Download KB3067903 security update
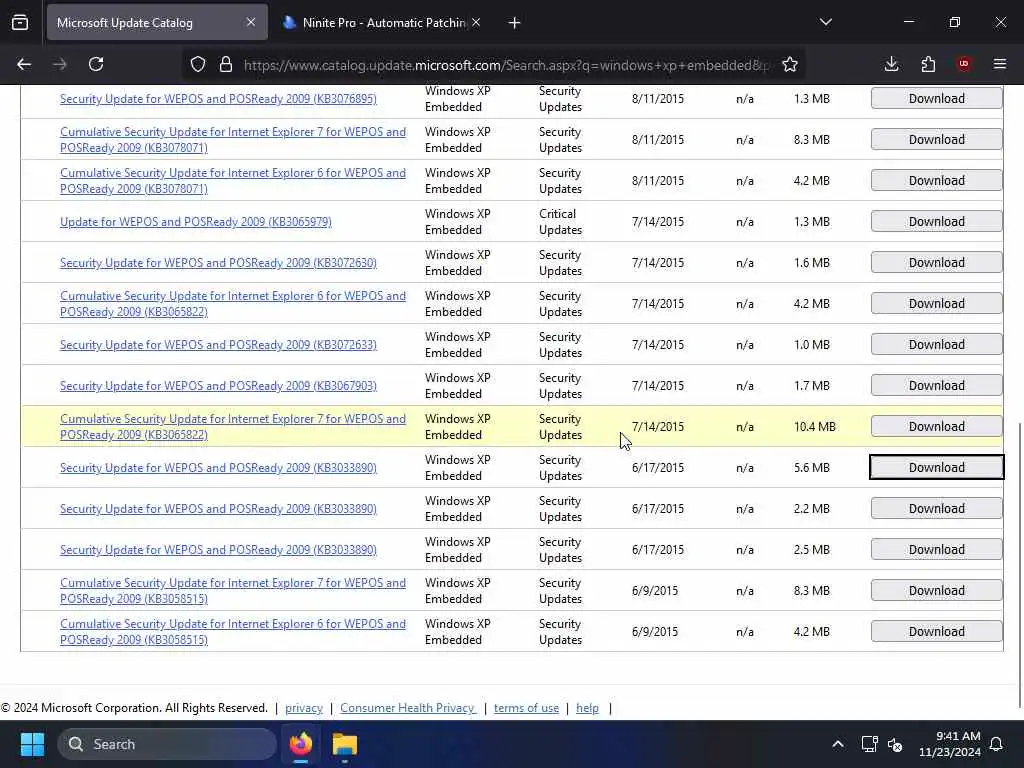 click(936, 385)
